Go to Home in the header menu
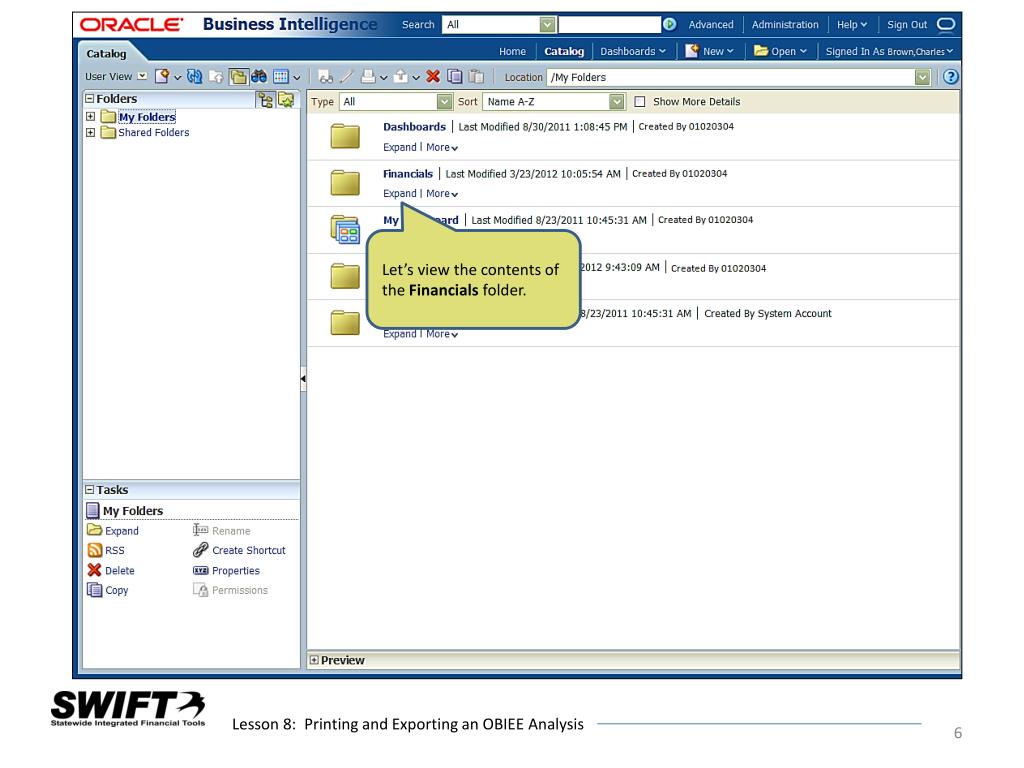The width and height of the screenshot is (1024, 768). click(x=512, y=51)
